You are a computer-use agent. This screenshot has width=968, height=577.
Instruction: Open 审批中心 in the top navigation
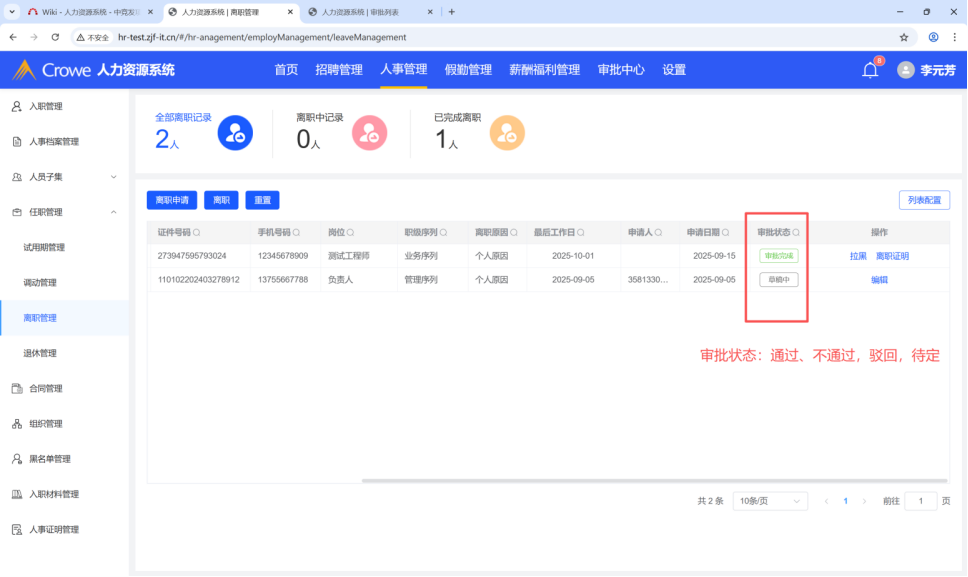point(621,70)
